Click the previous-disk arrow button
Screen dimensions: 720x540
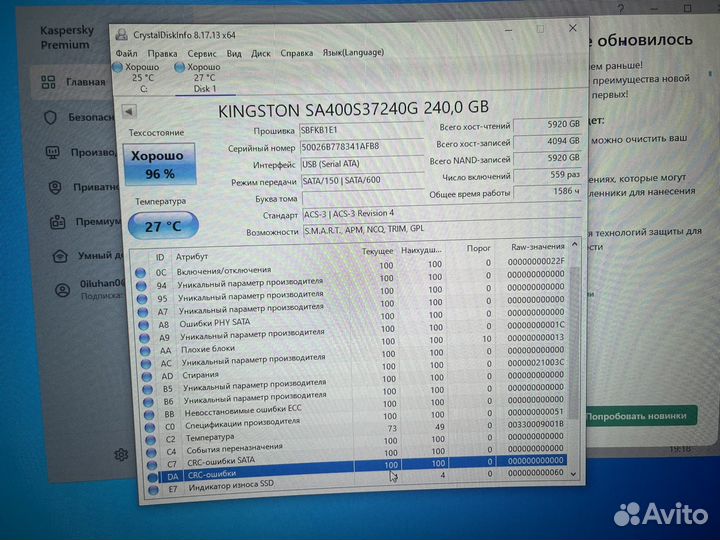129,111
